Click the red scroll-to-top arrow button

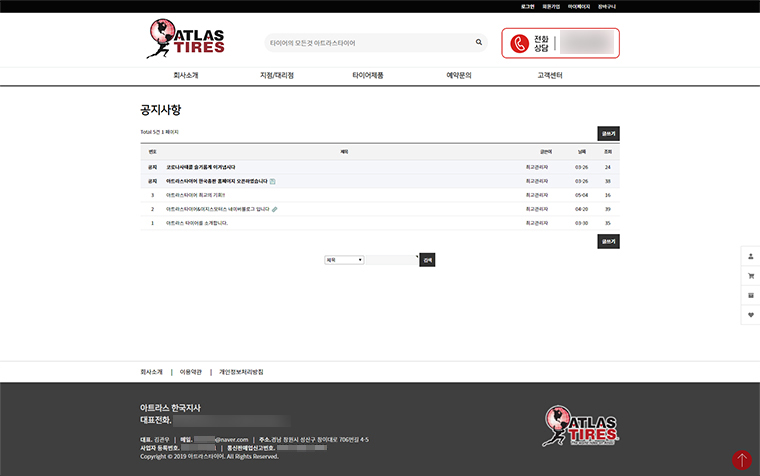click(741, 459)
